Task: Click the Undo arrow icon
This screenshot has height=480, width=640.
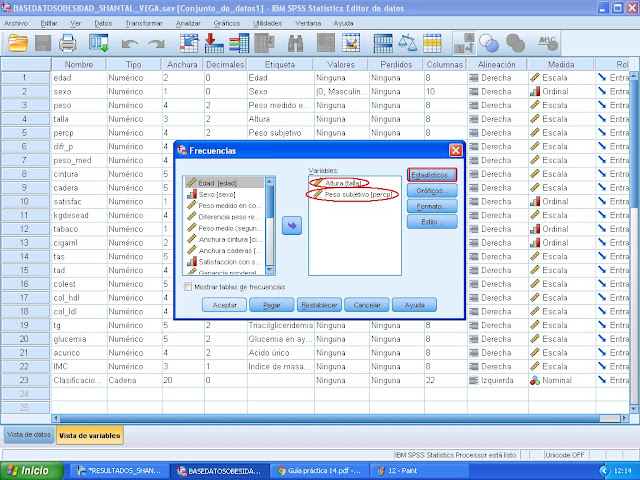Action: (129, 43)
